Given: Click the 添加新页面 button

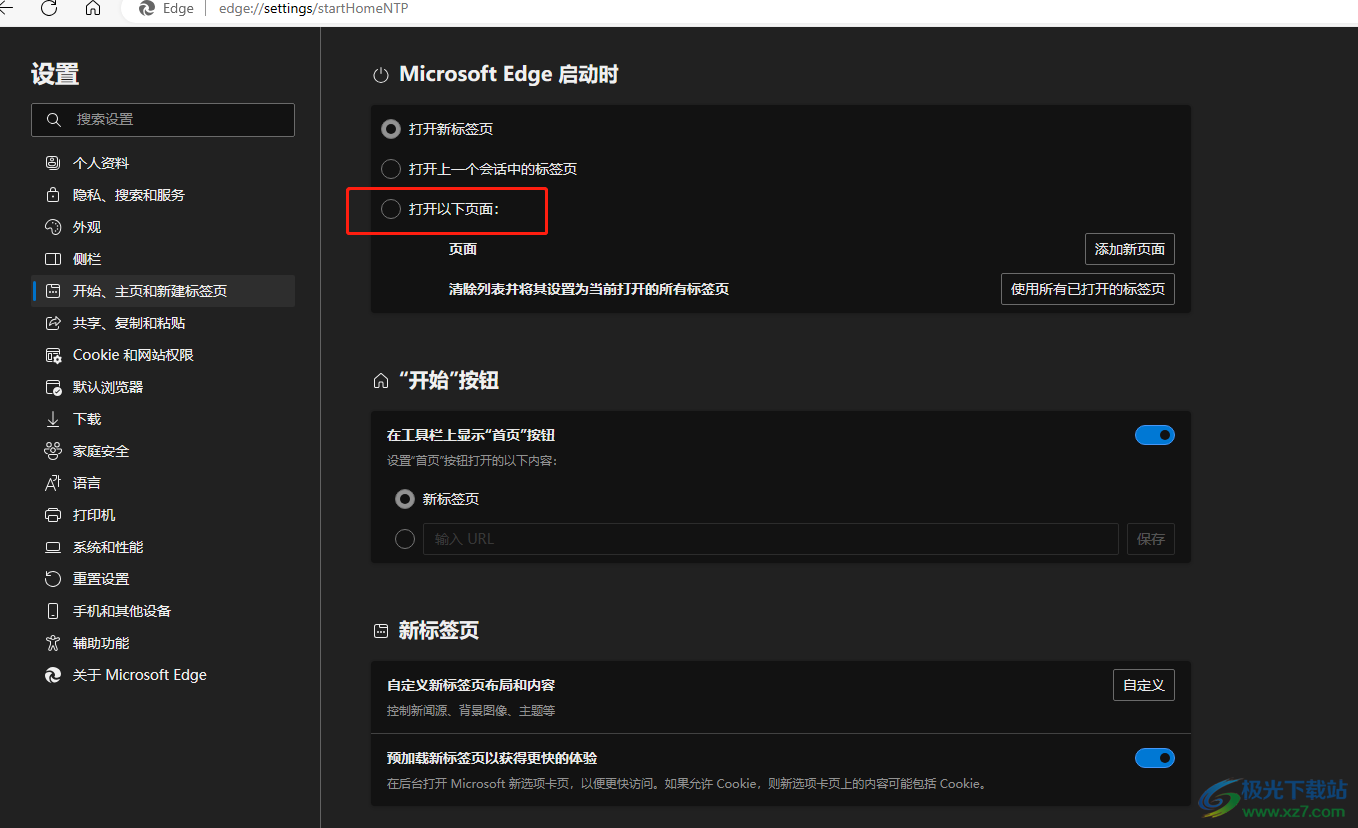Looking at the screenshot, I should [x=1130, y=249].
